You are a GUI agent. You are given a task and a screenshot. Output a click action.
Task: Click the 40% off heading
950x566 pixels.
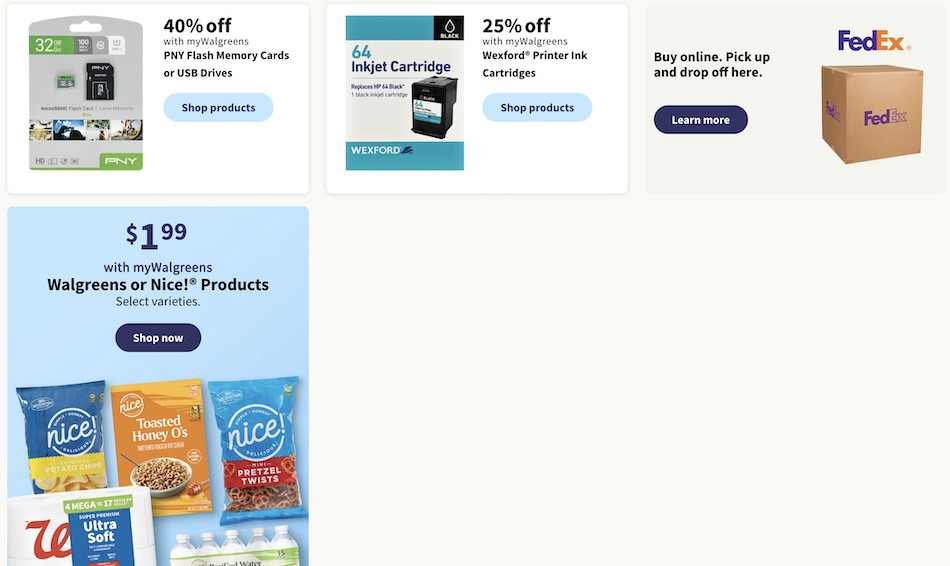[198, 25]
